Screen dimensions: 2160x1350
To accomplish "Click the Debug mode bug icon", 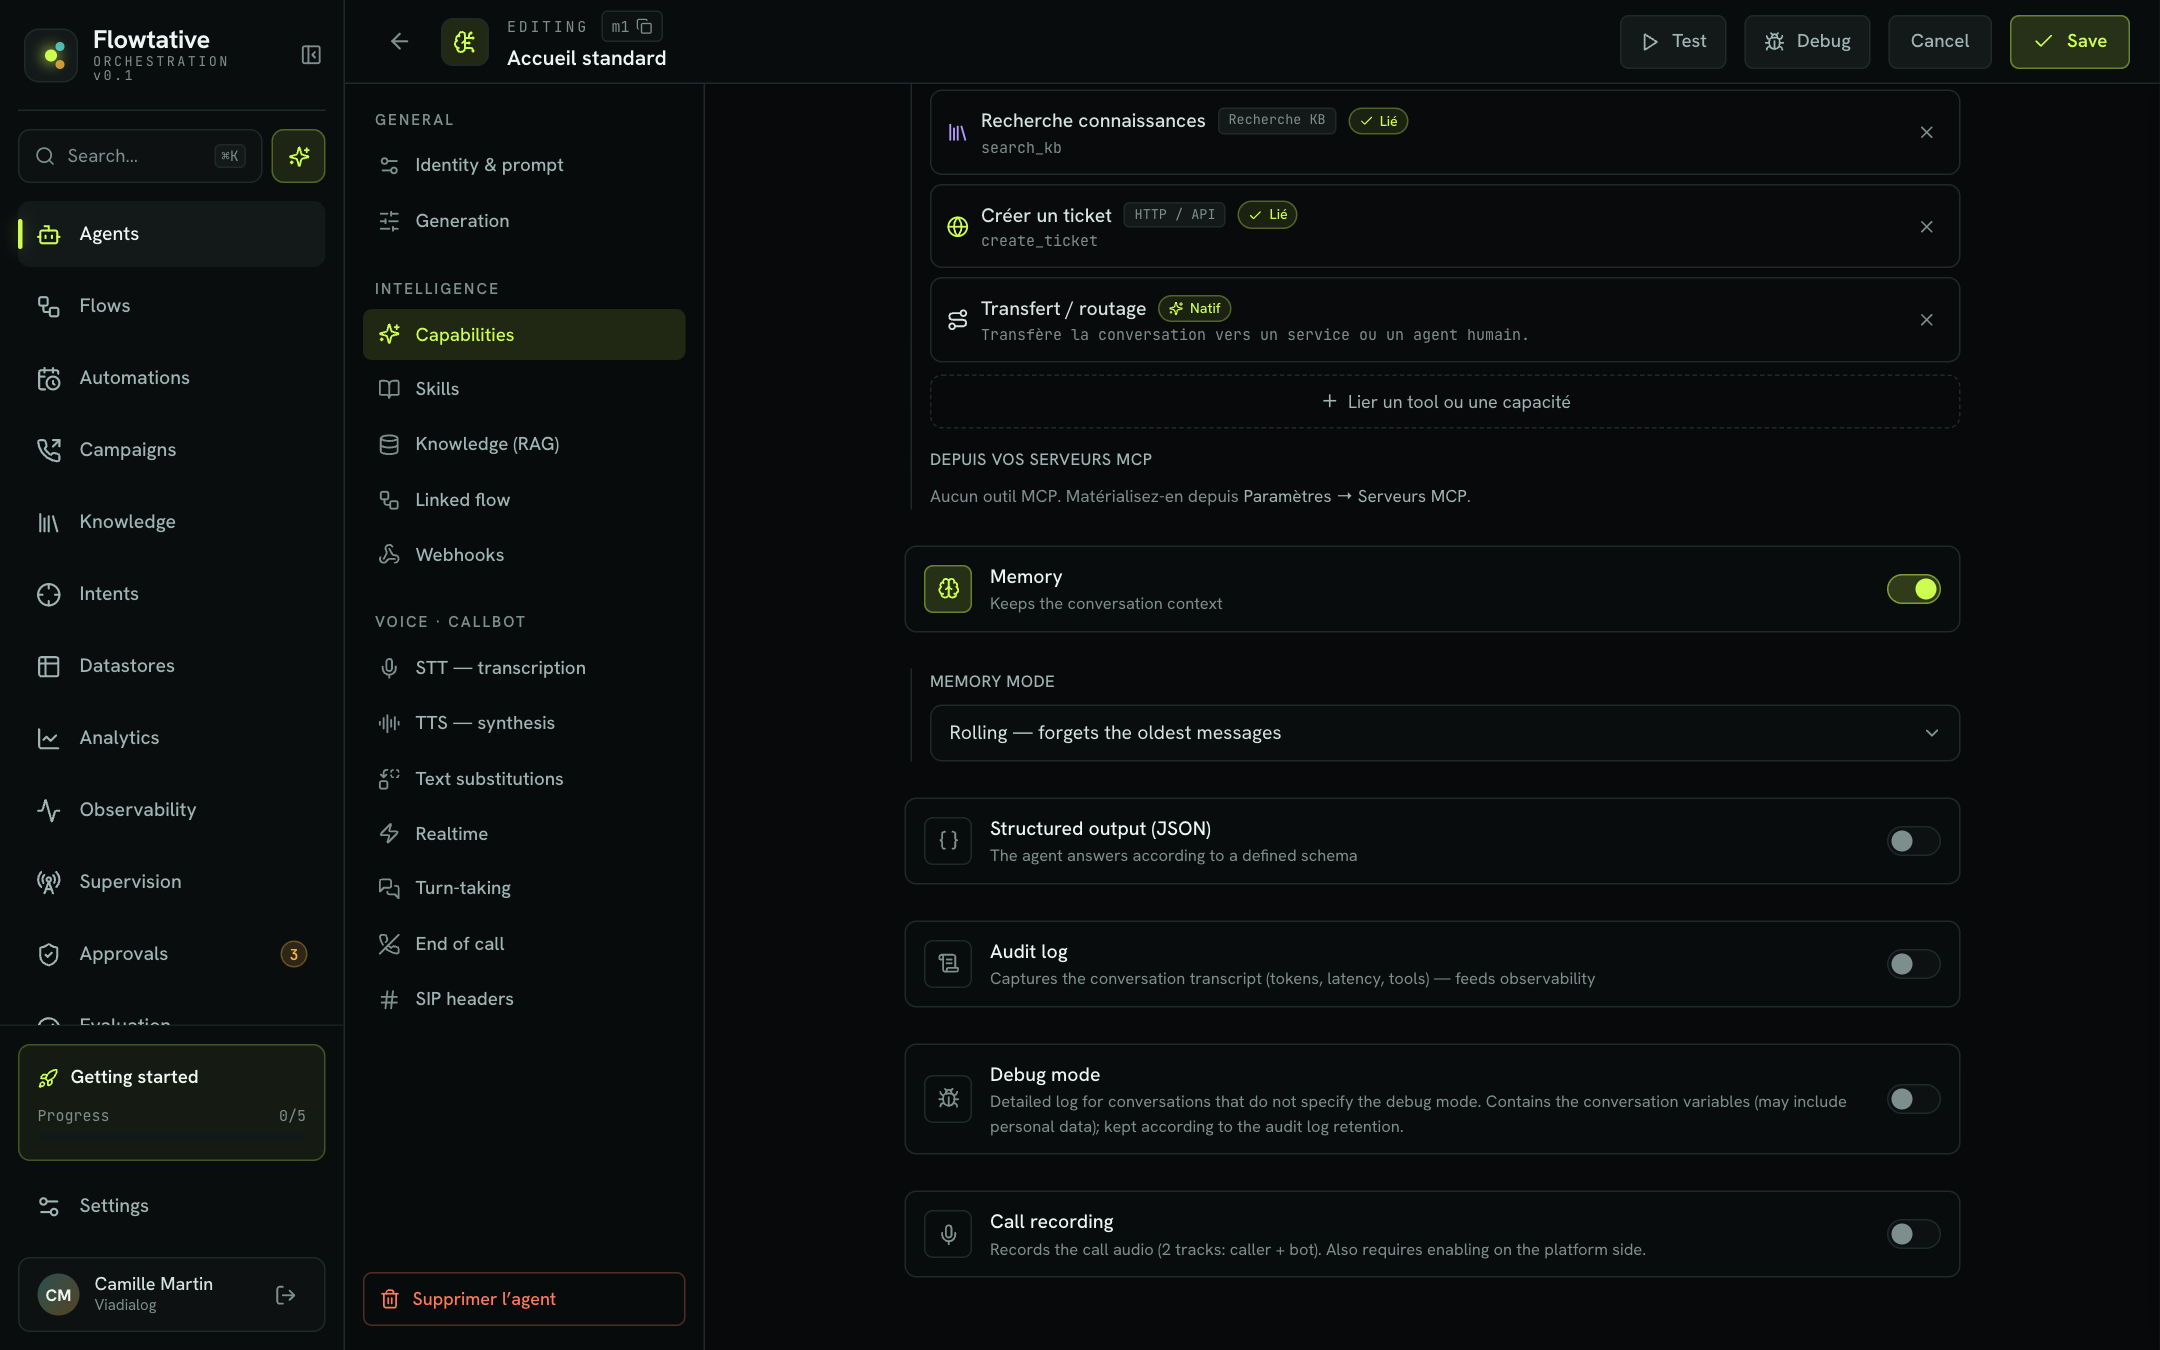I will [948, 1099].
